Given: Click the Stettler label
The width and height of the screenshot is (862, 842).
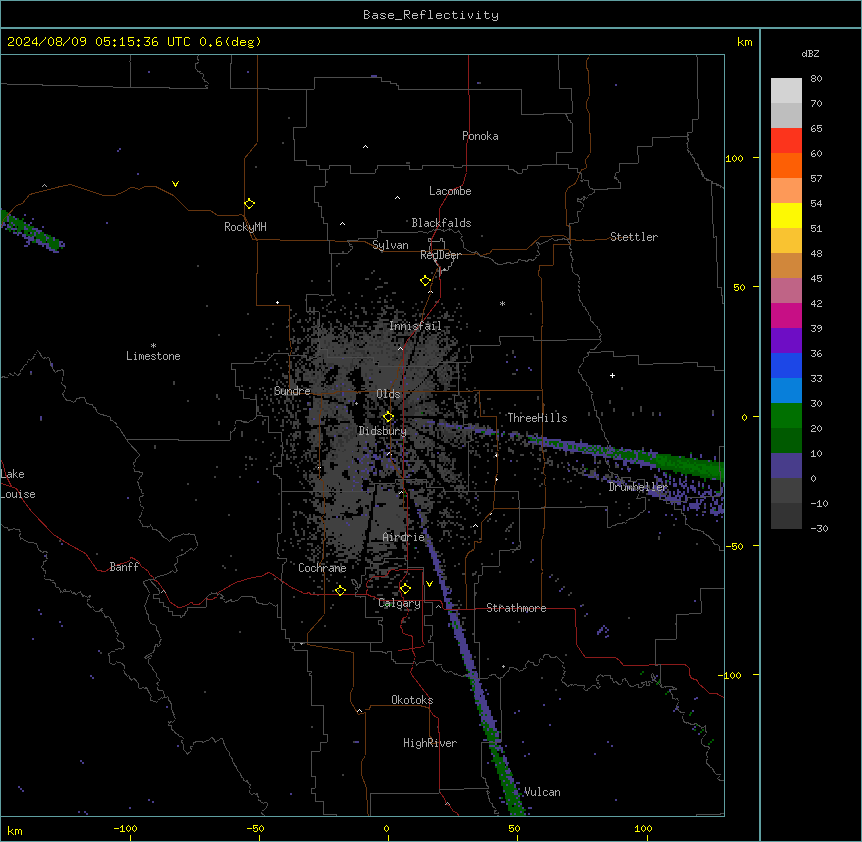Looking at the screenshot, I should pyautogui.click(x=633, y=237).
